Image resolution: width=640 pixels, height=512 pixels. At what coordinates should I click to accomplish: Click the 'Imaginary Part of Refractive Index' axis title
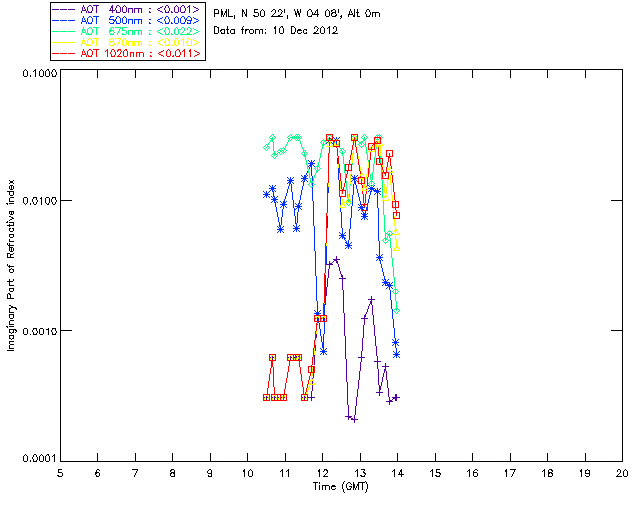point(11,265)
